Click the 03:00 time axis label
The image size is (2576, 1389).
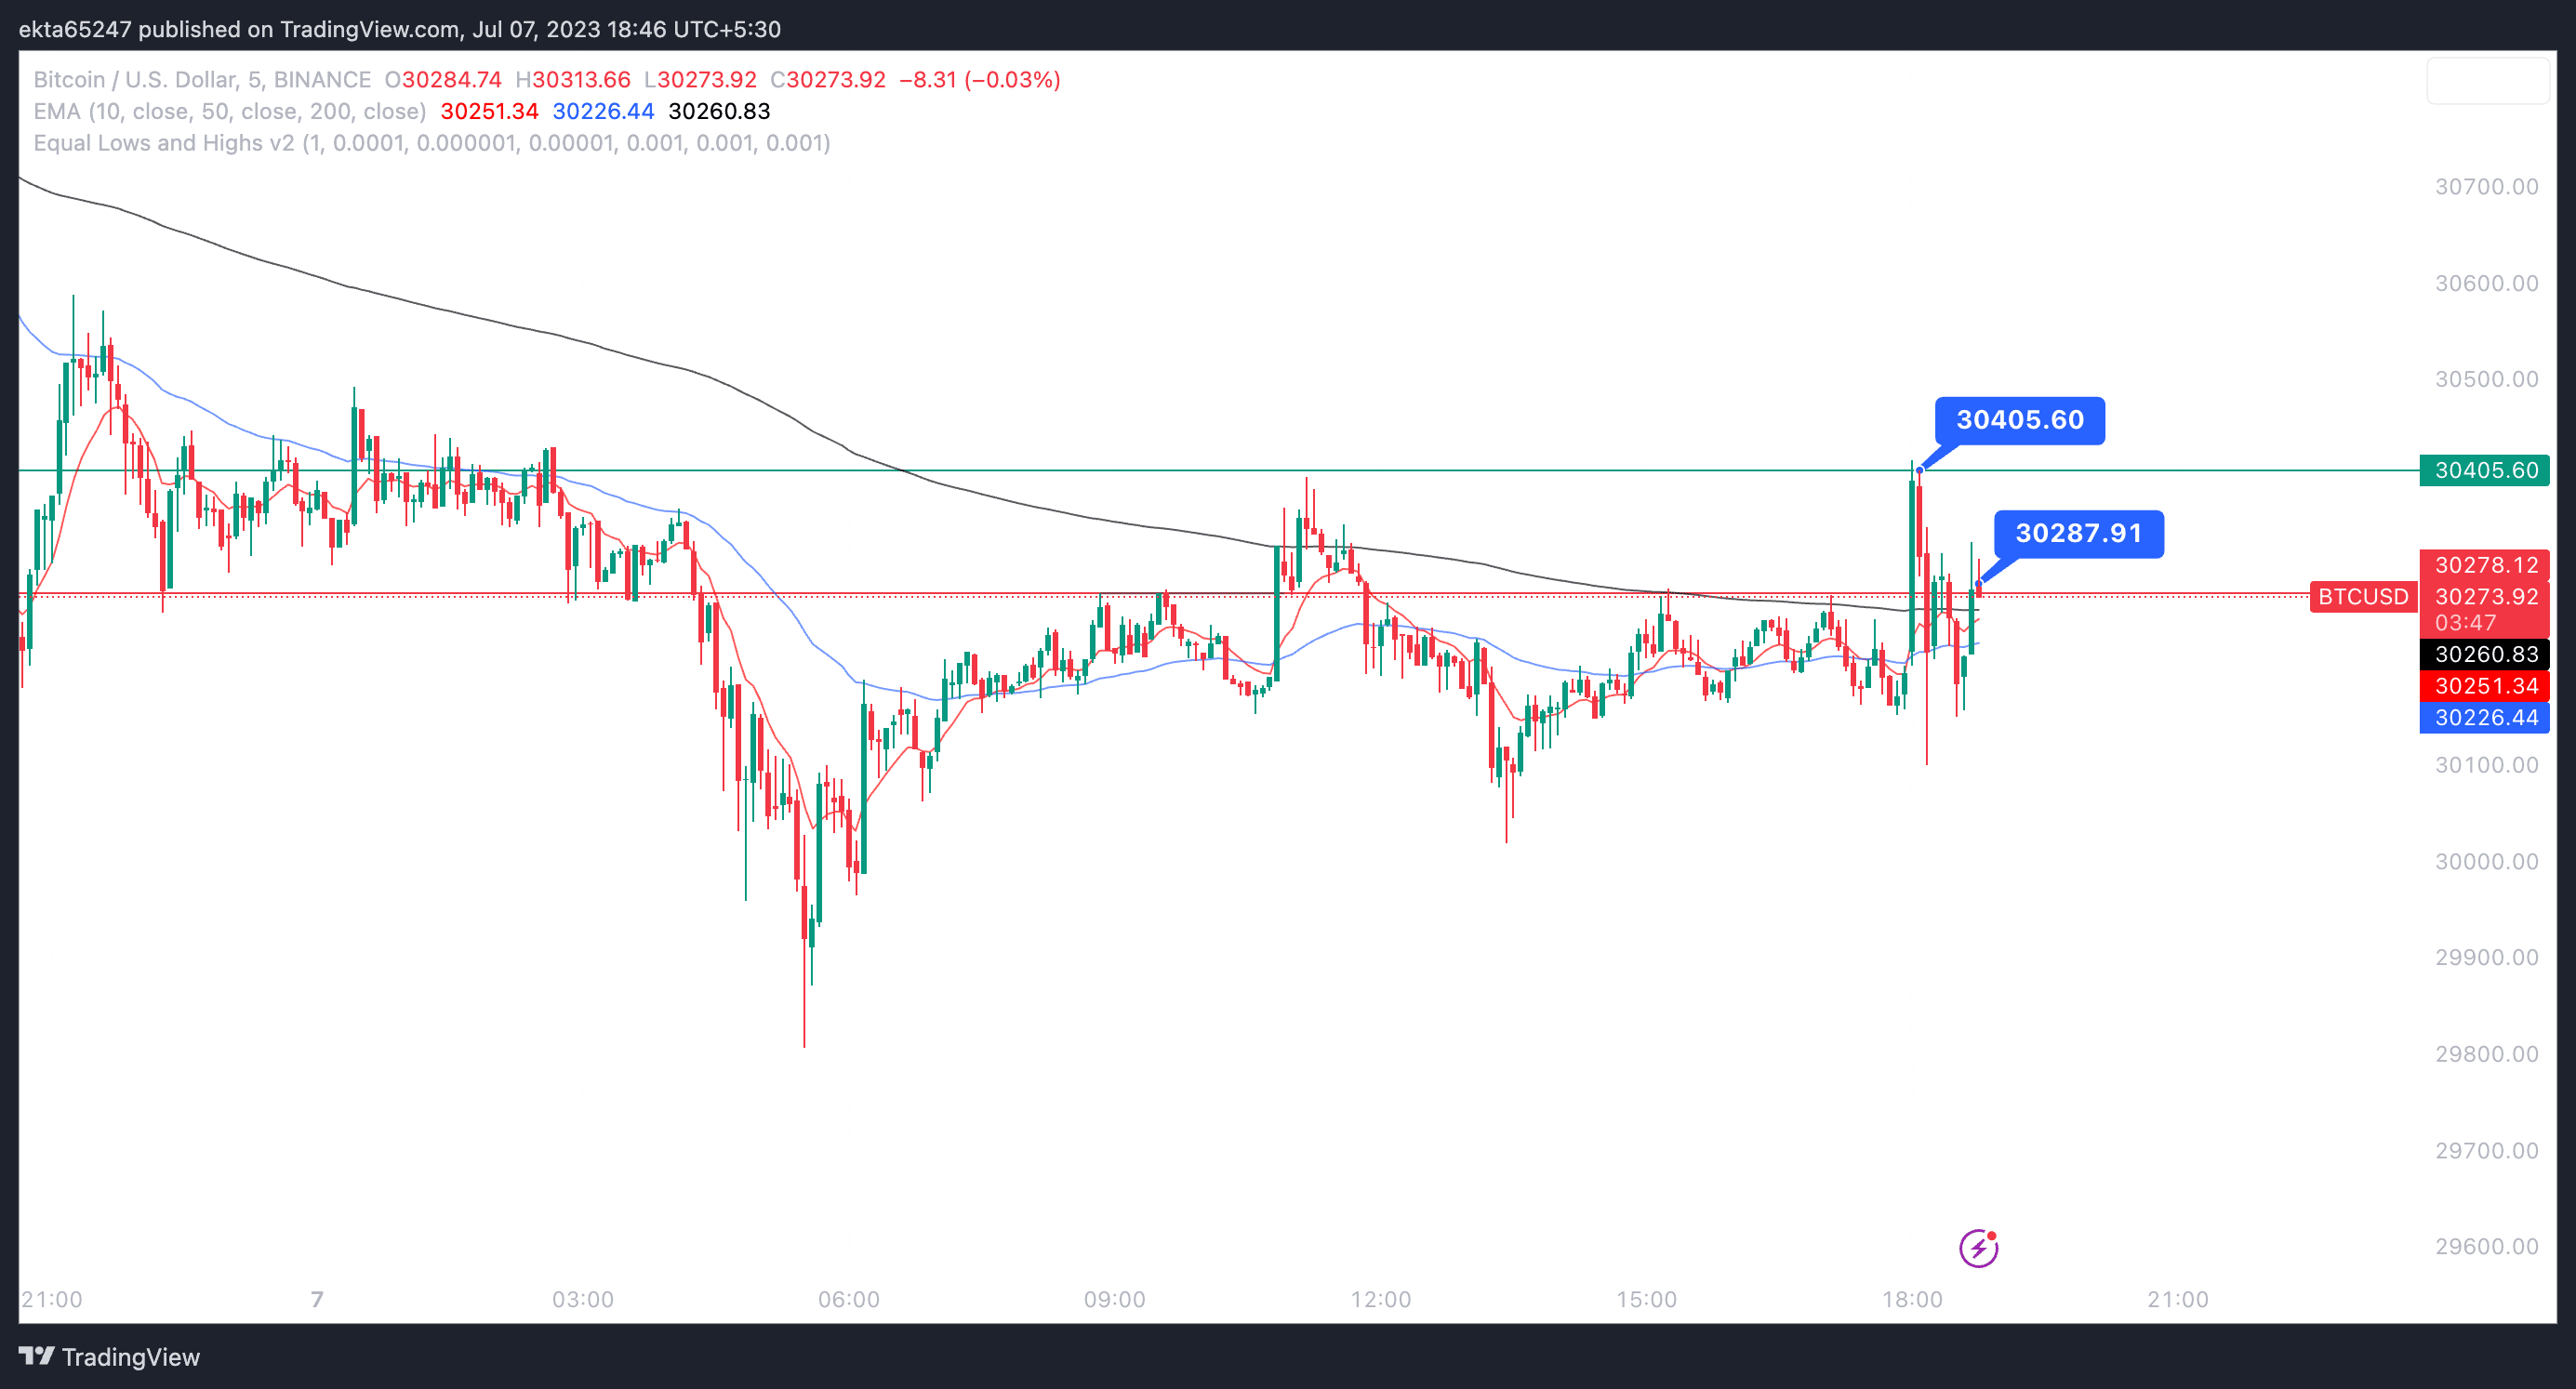coord(583,1300)
